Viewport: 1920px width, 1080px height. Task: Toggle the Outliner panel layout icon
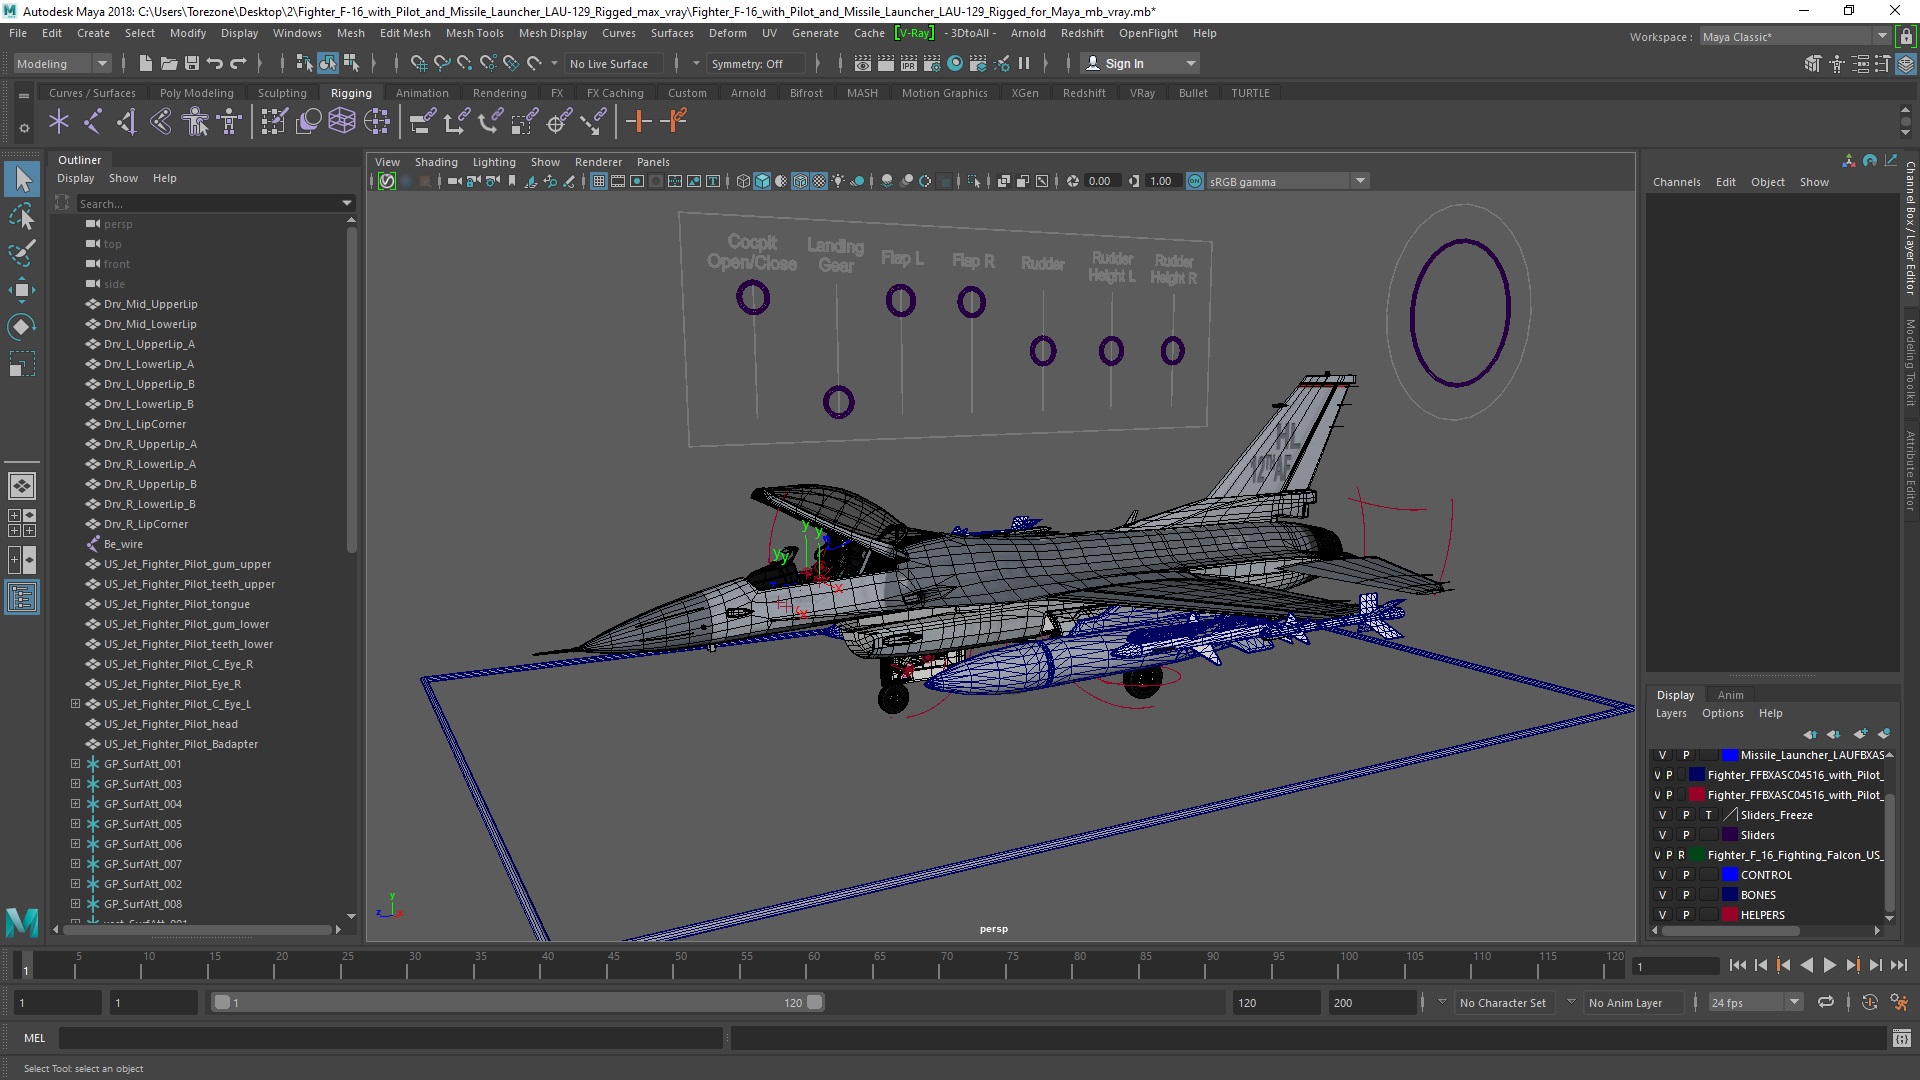point(22,598)
